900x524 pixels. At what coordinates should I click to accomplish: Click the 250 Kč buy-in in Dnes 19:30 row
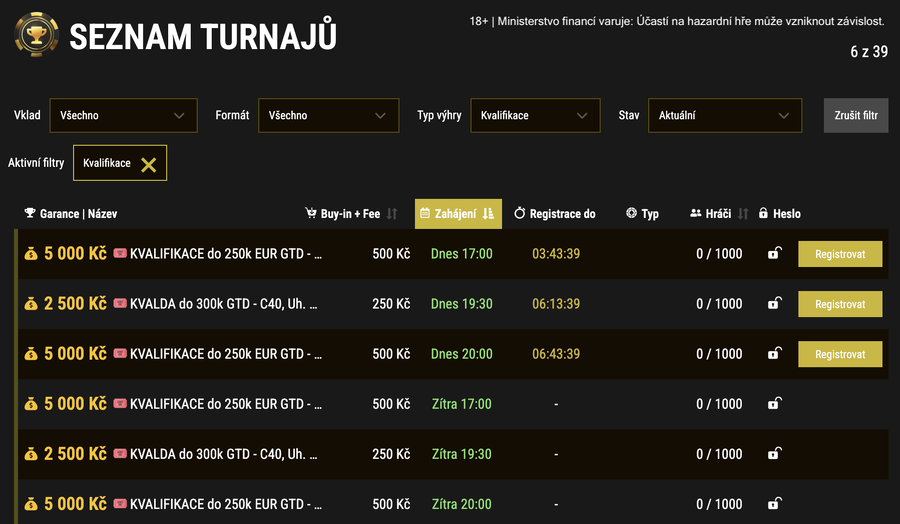pyautogui.click(x=391, y=304)
